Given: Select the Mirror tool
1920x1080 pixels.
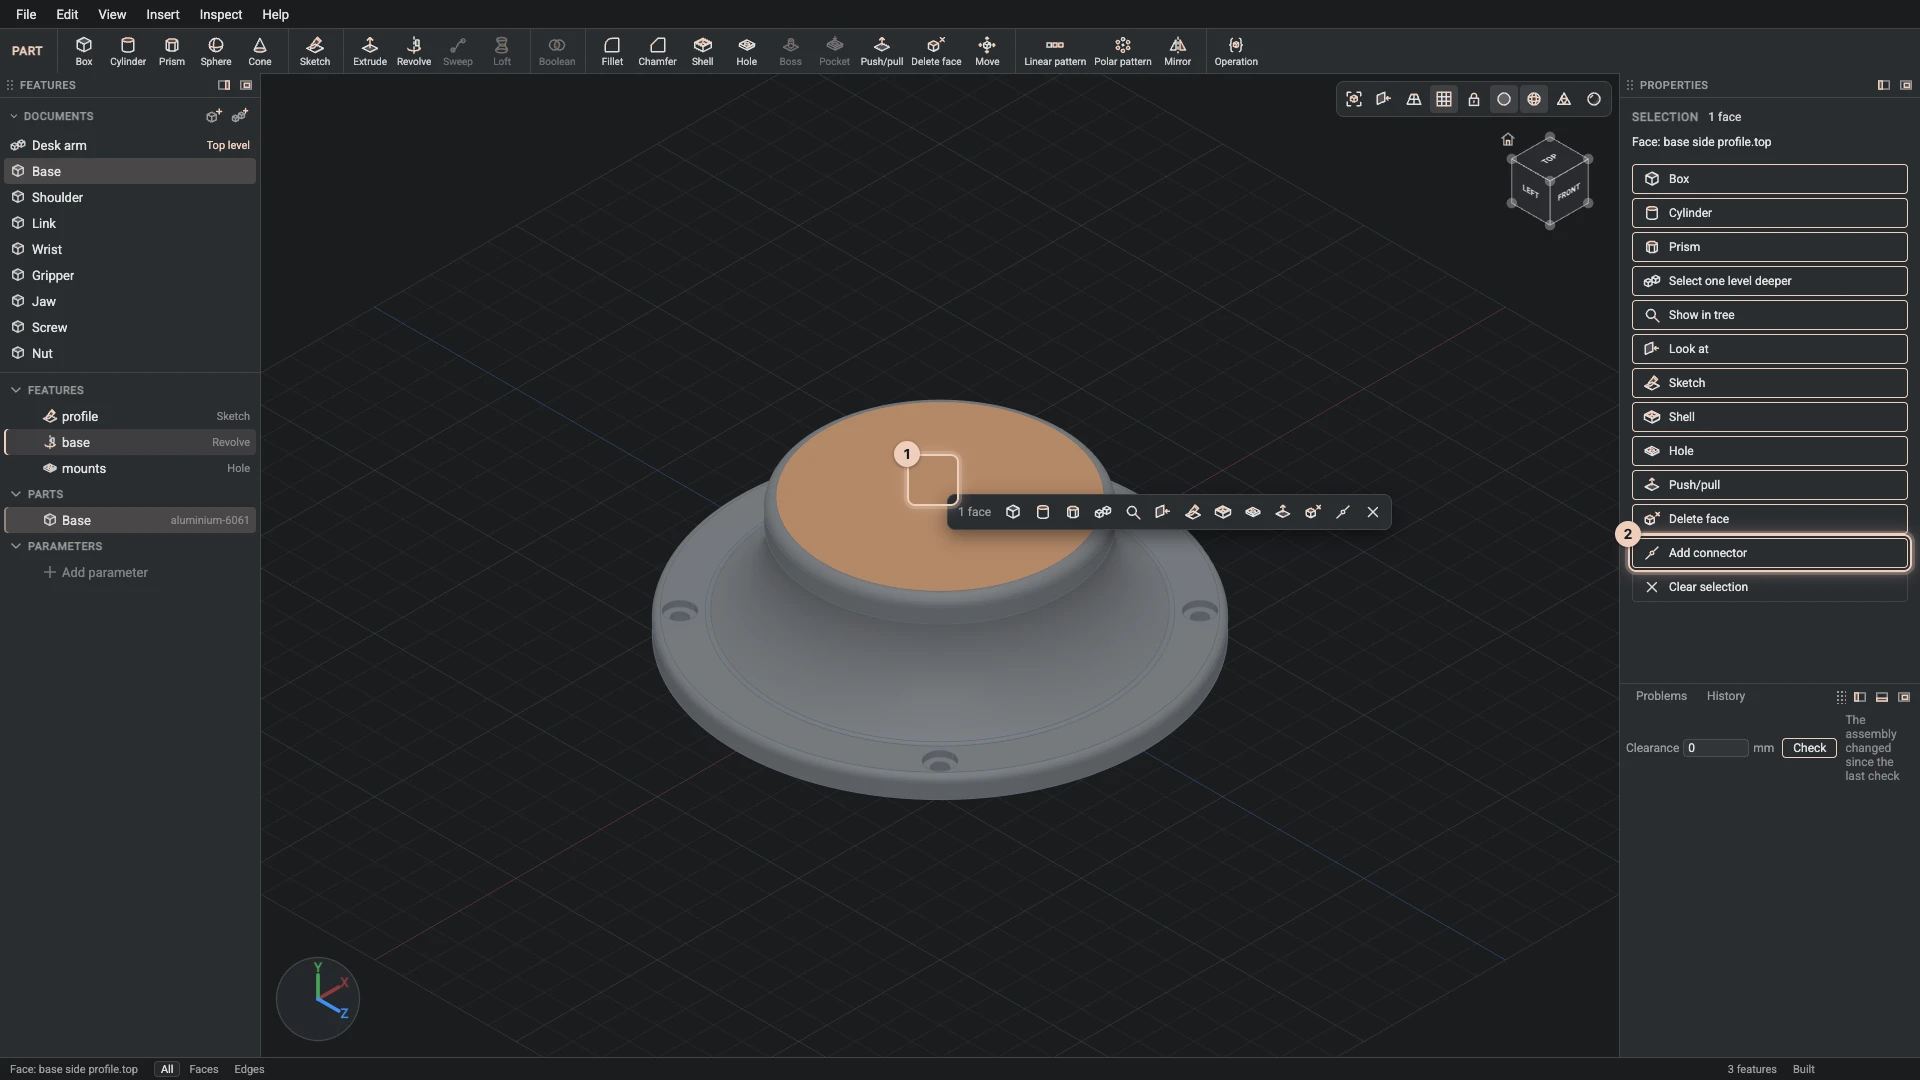Looking at the screenshot, I should (1178, 51).
